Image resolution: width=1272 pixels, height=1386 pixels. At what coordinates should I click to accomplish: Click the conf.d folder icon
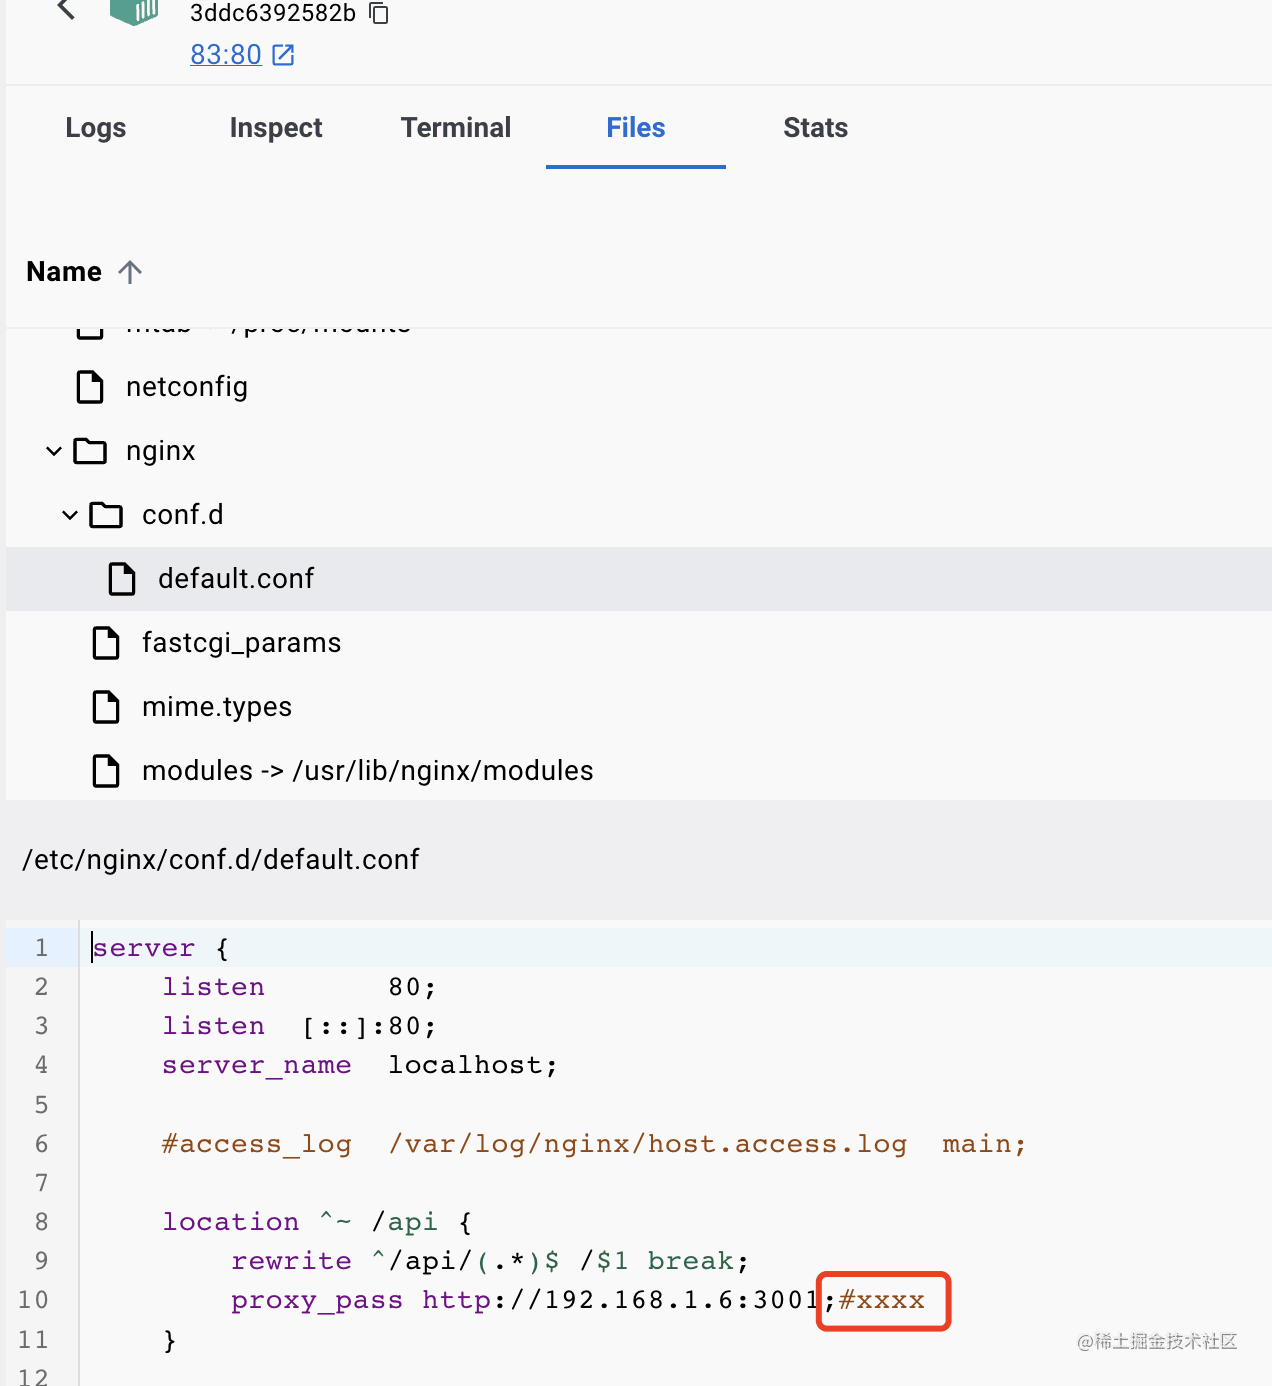[106, 516]
